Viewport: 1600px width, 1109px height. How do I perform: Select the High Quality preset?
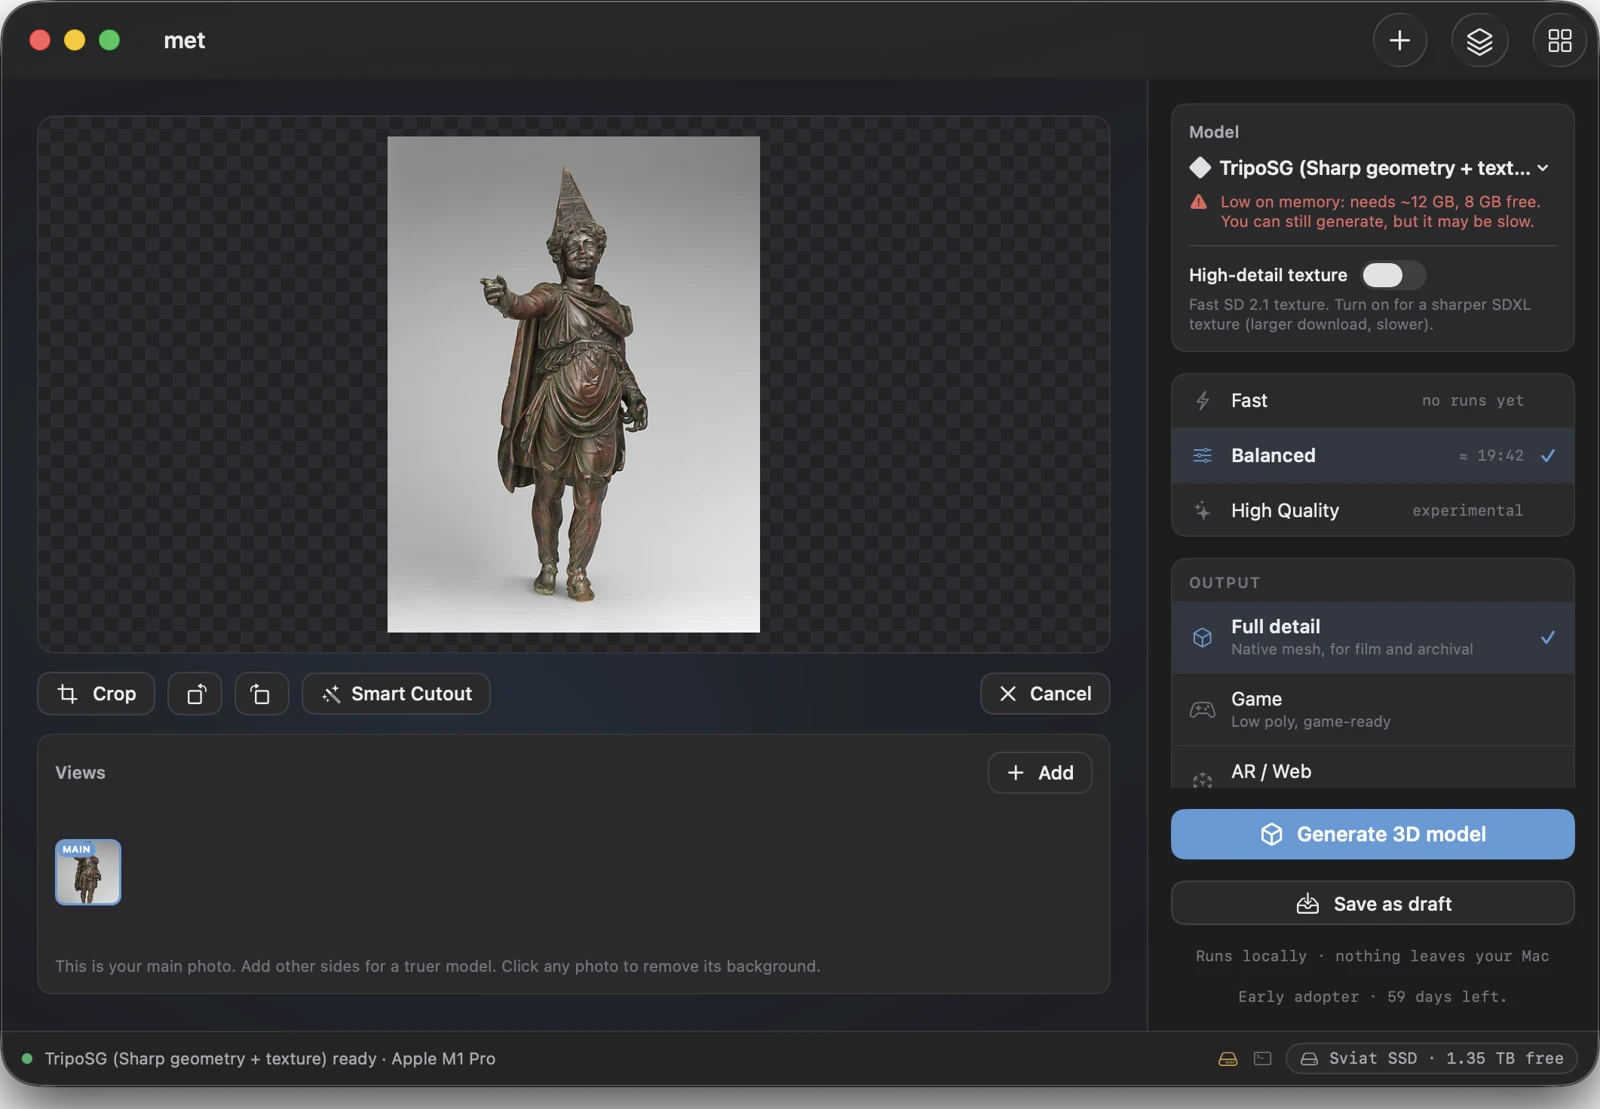1373,511
